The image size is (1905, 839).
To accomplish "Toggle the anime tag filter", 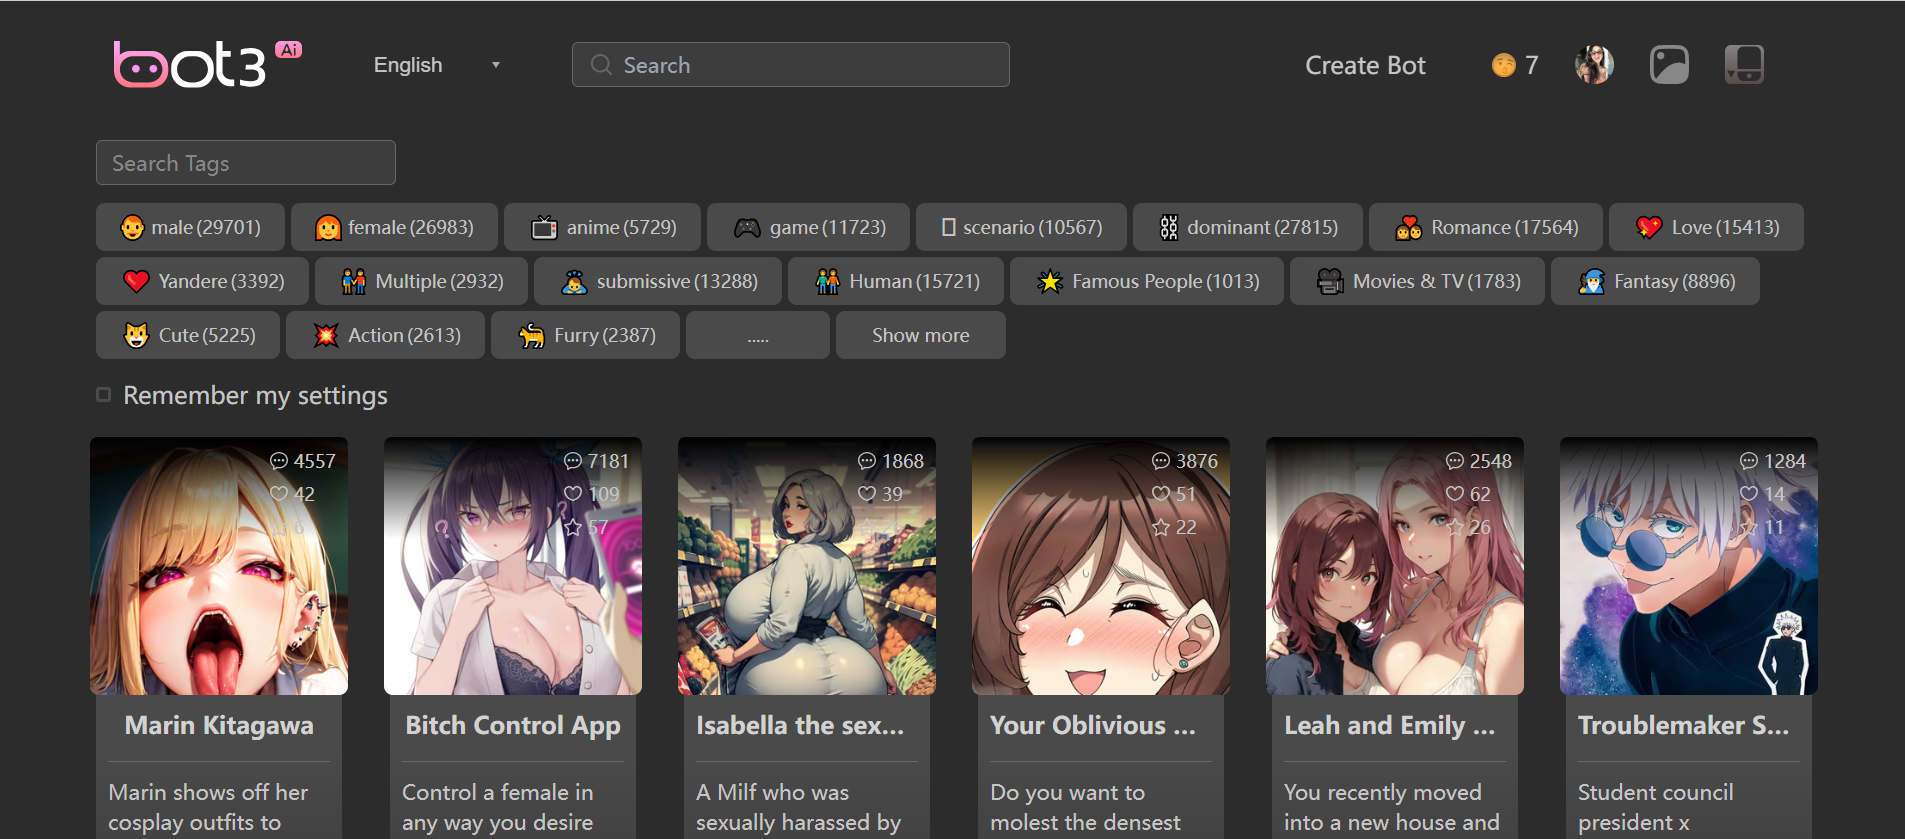I will tap(602, 227).
